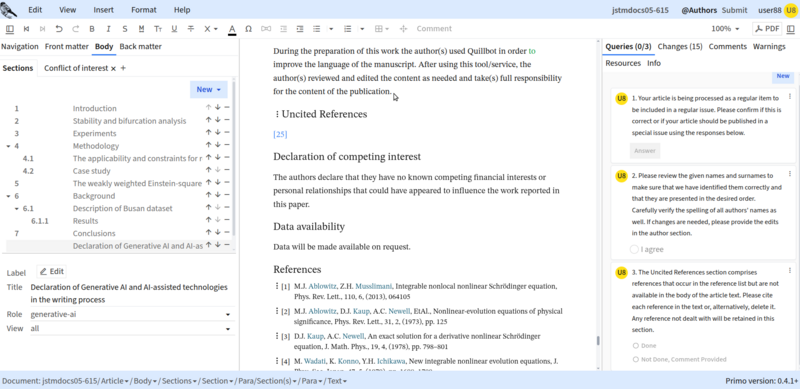Open handle menu for reference [1]
Screen dimensions: 800x389
coord(277,286)
